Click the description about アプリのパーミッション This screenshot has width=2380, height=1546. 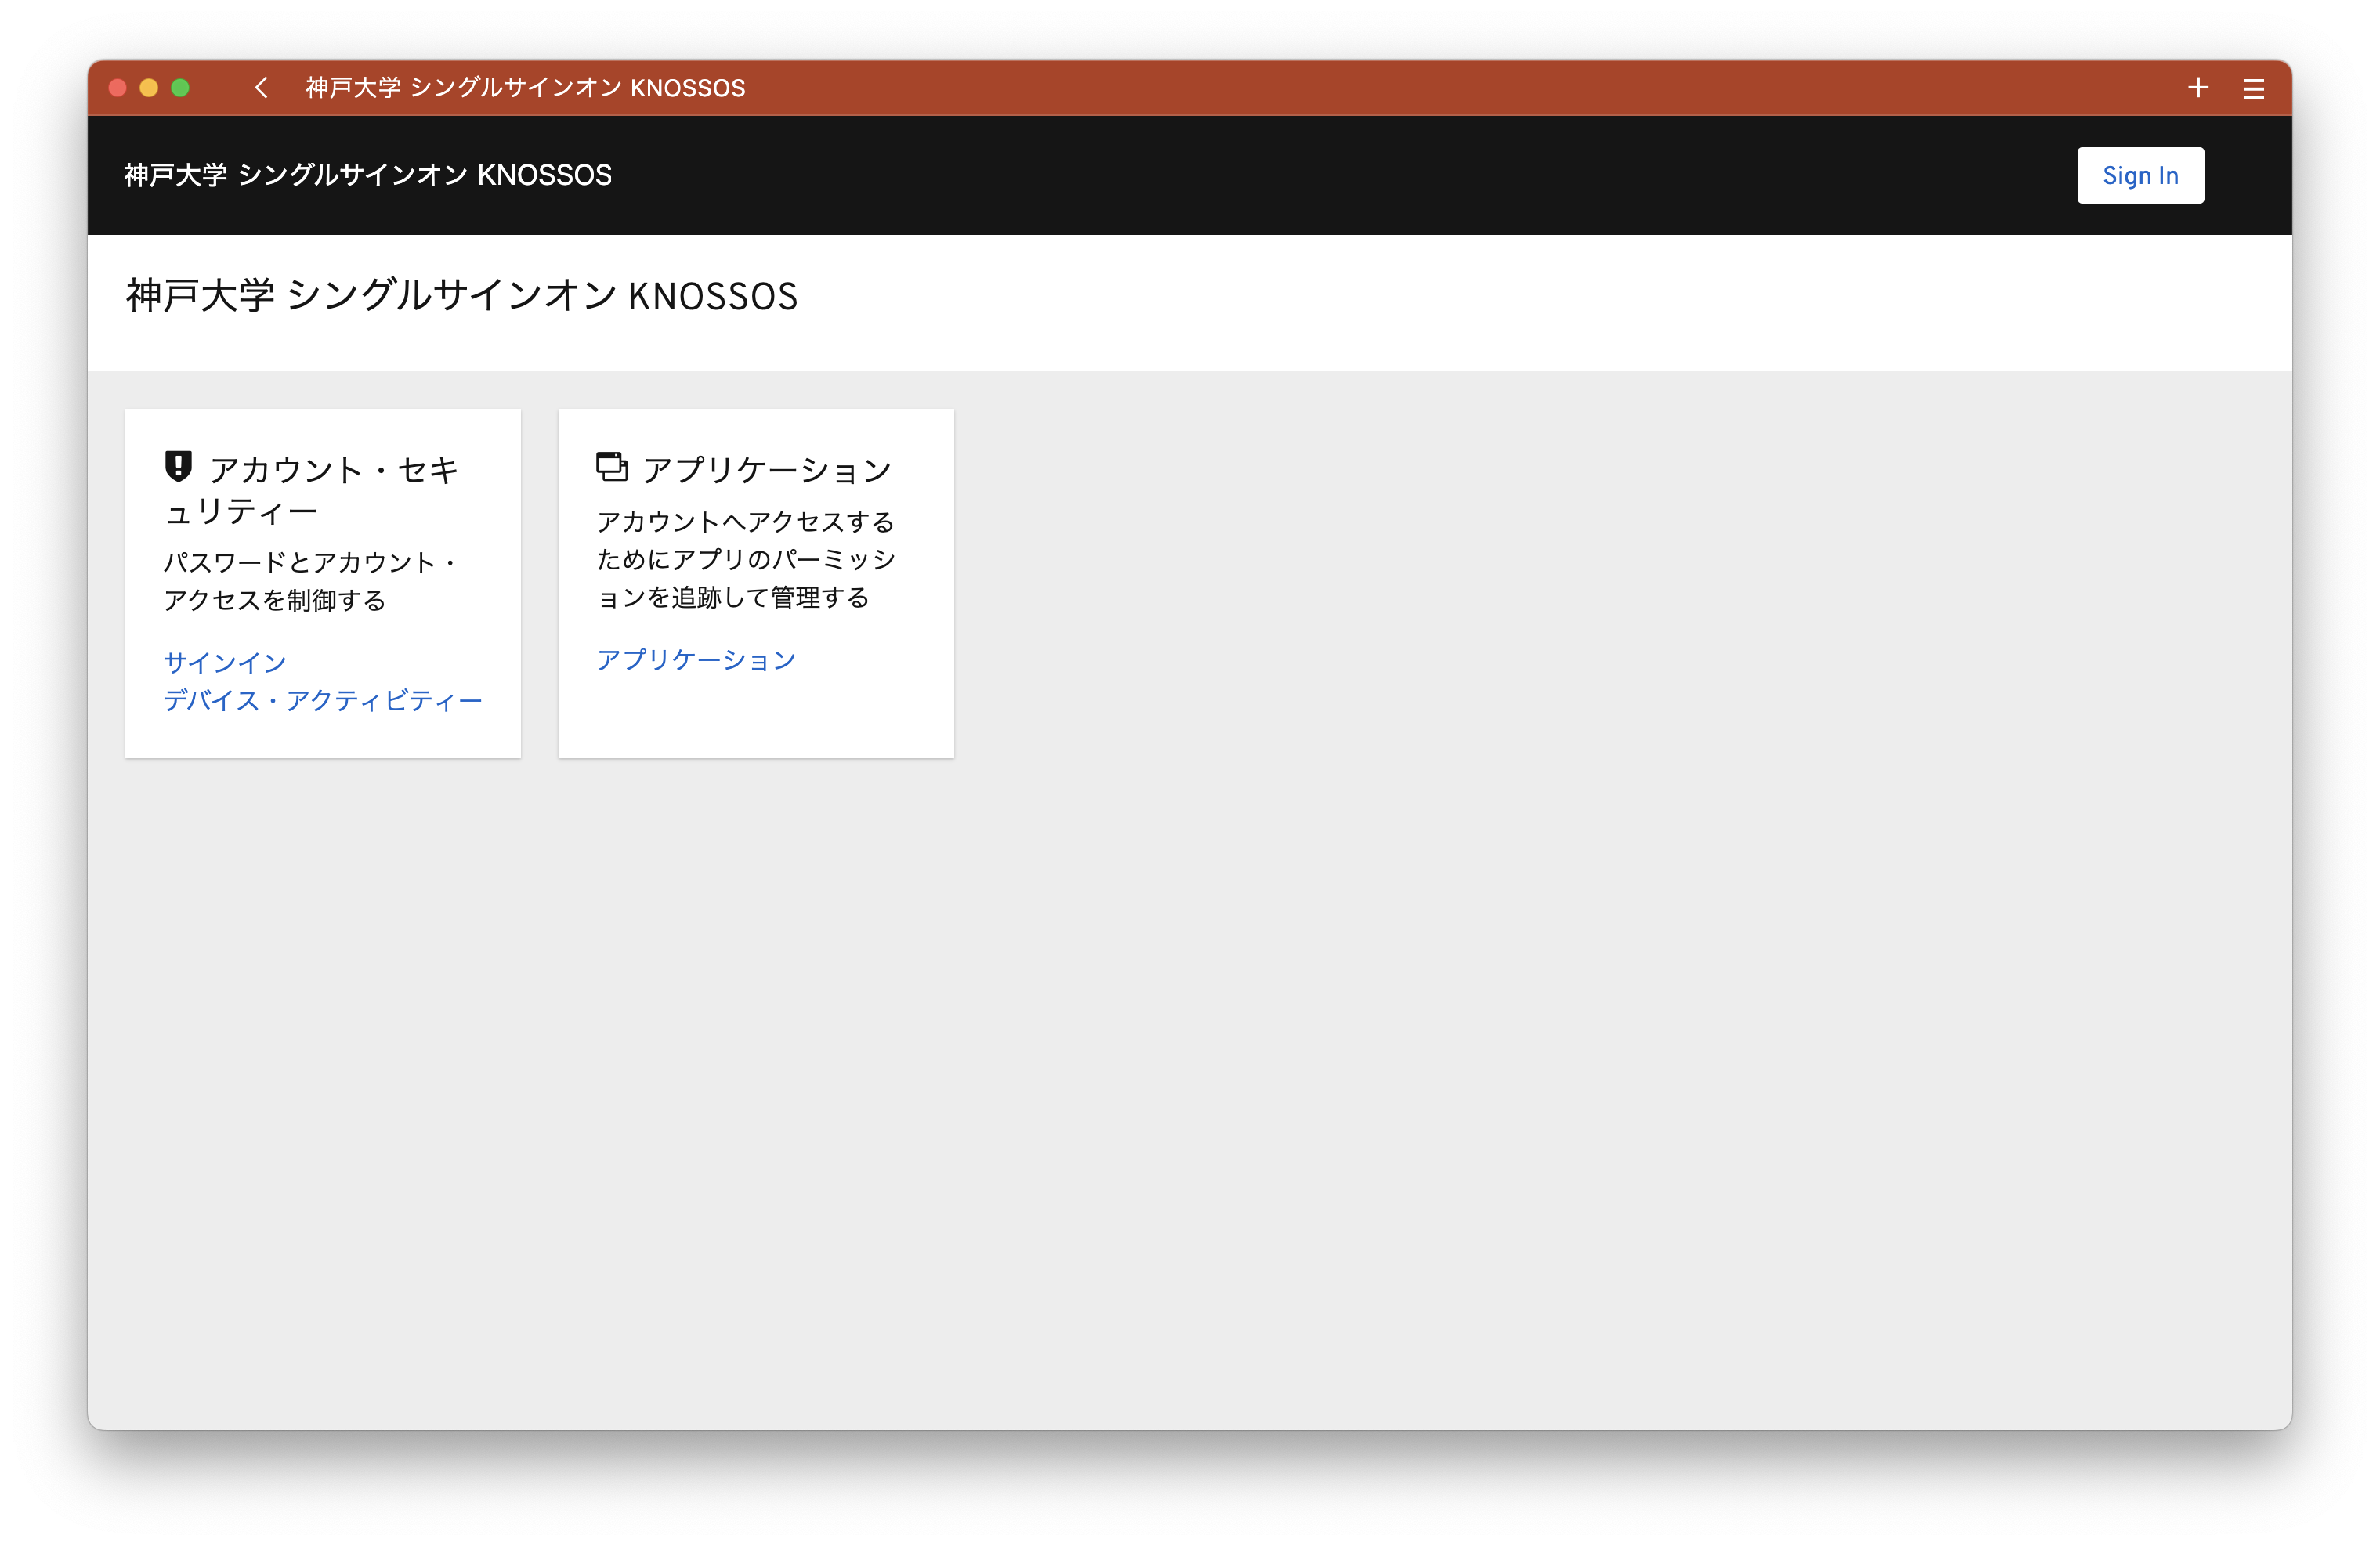point(746,559)
